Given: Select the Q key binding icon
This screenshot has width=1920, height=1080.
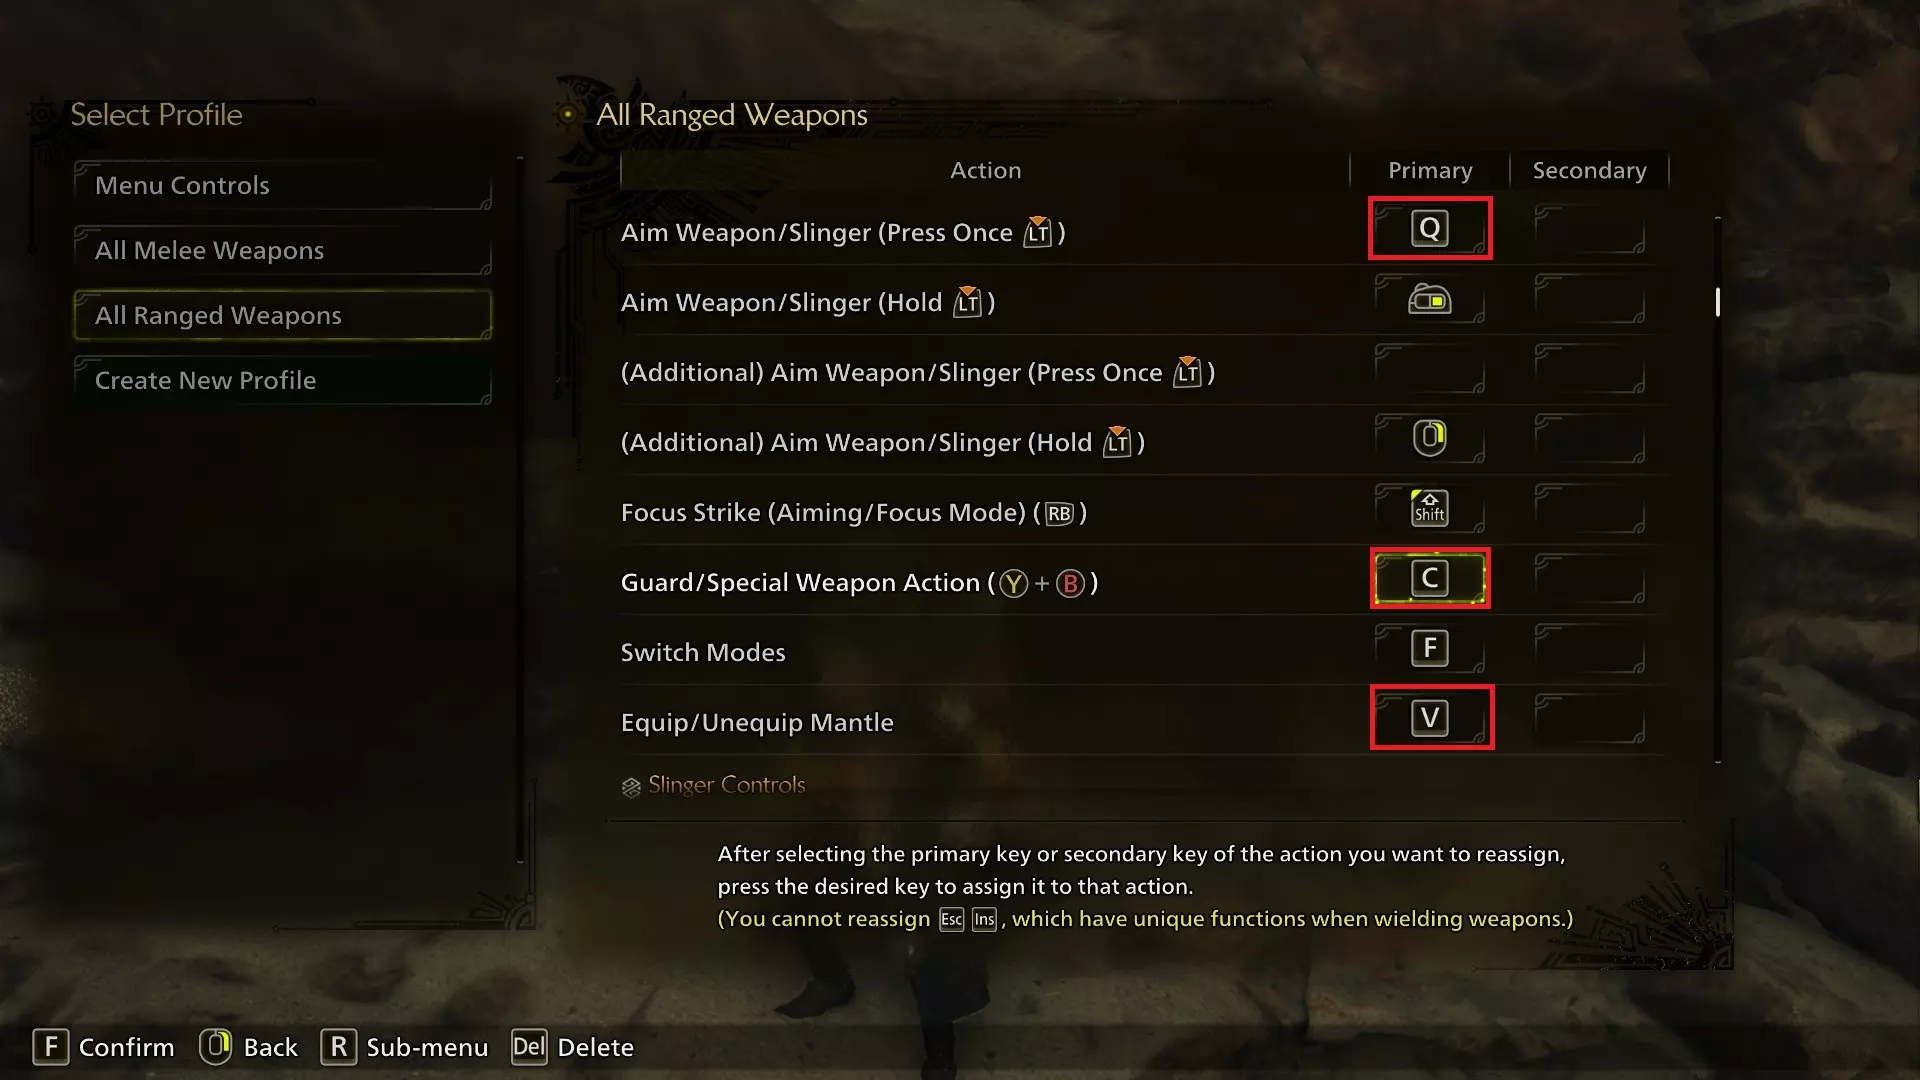Looking at the screenshot, I should point(1430,229).
